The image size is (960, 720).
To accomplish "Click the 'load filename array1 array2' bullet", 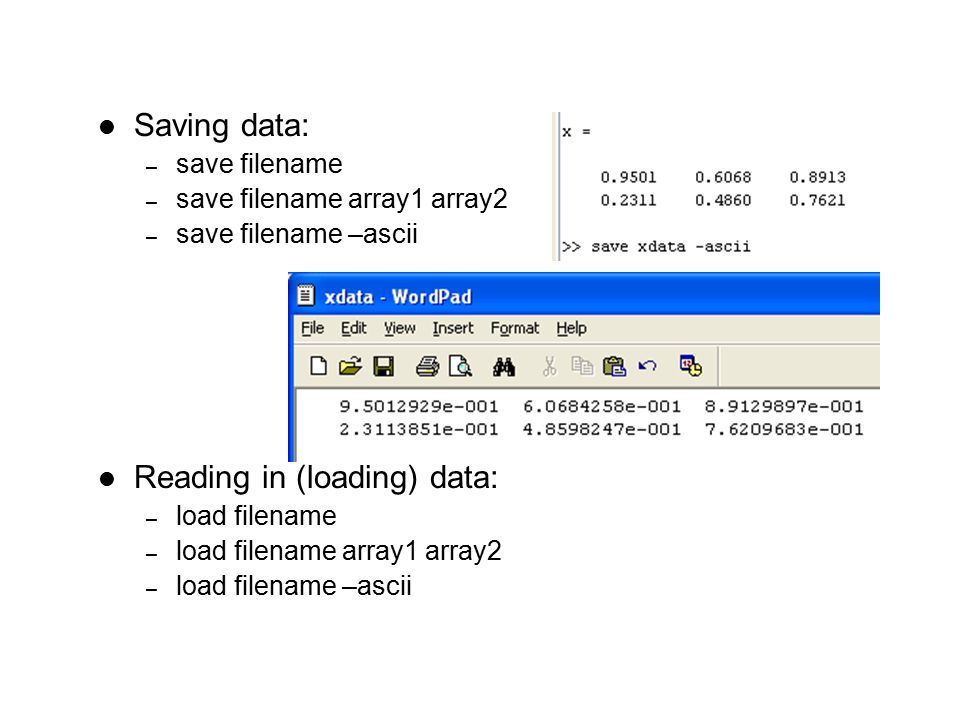I will pos(339,552).
